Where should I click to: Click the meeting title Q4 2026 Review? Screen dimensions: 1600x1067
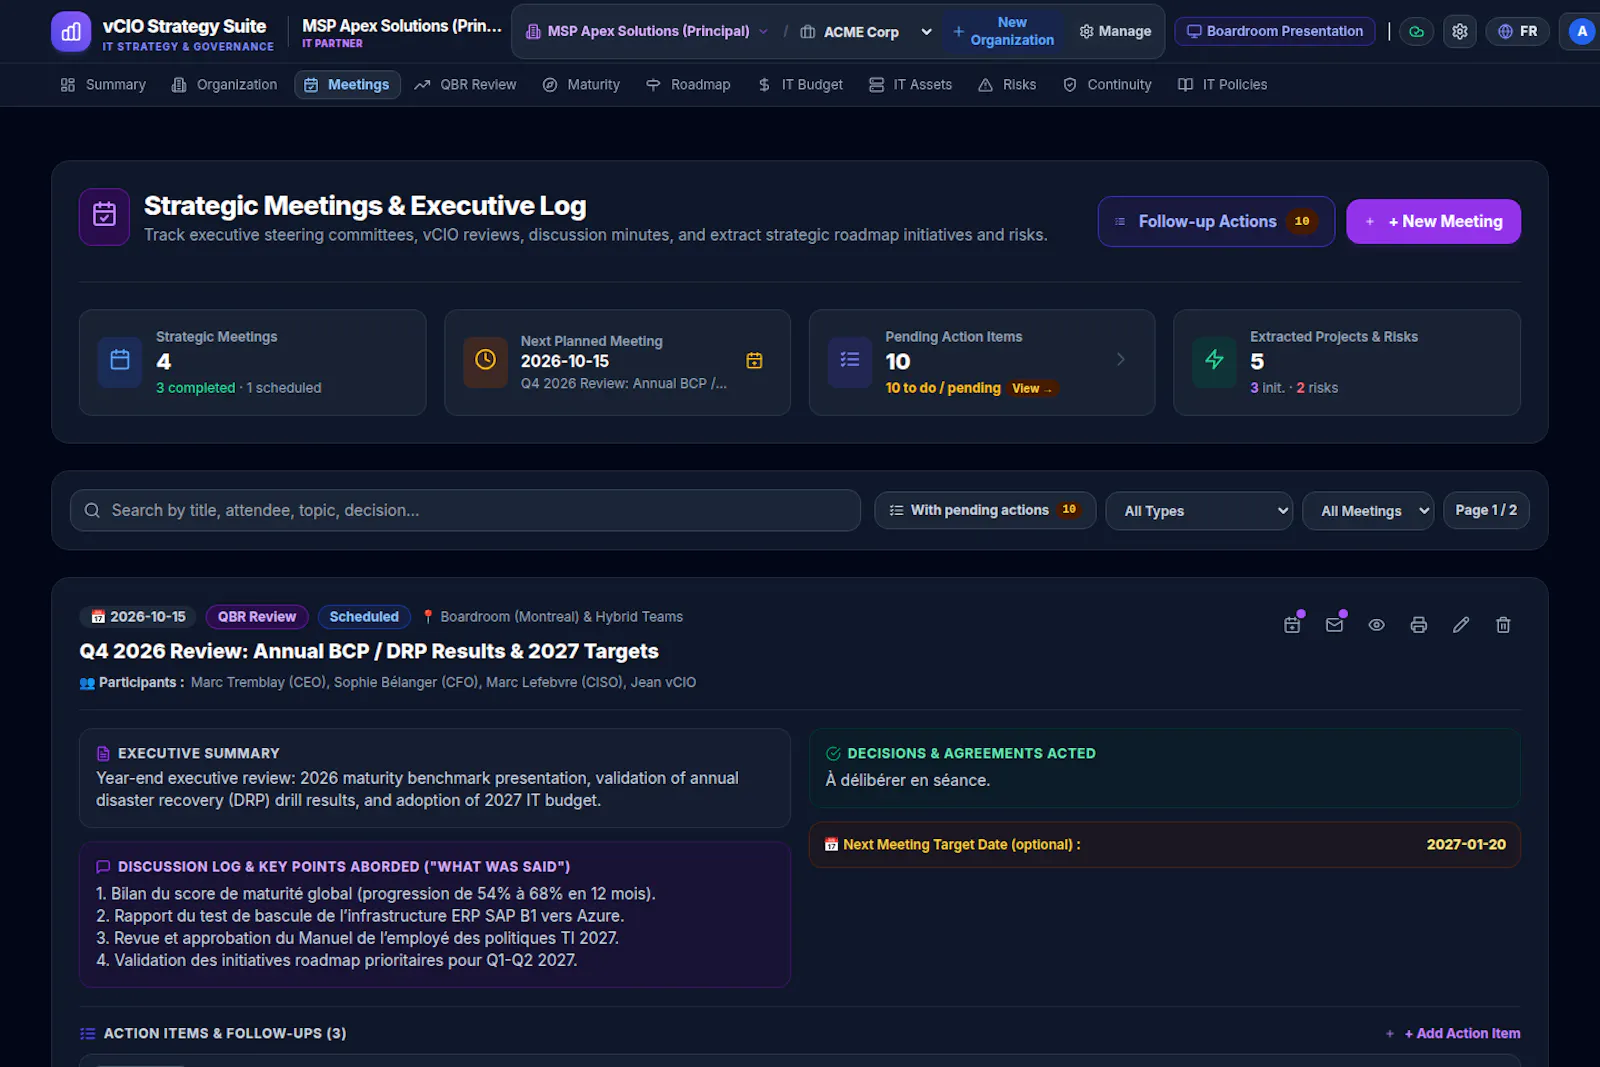click(x=369, y=651)
